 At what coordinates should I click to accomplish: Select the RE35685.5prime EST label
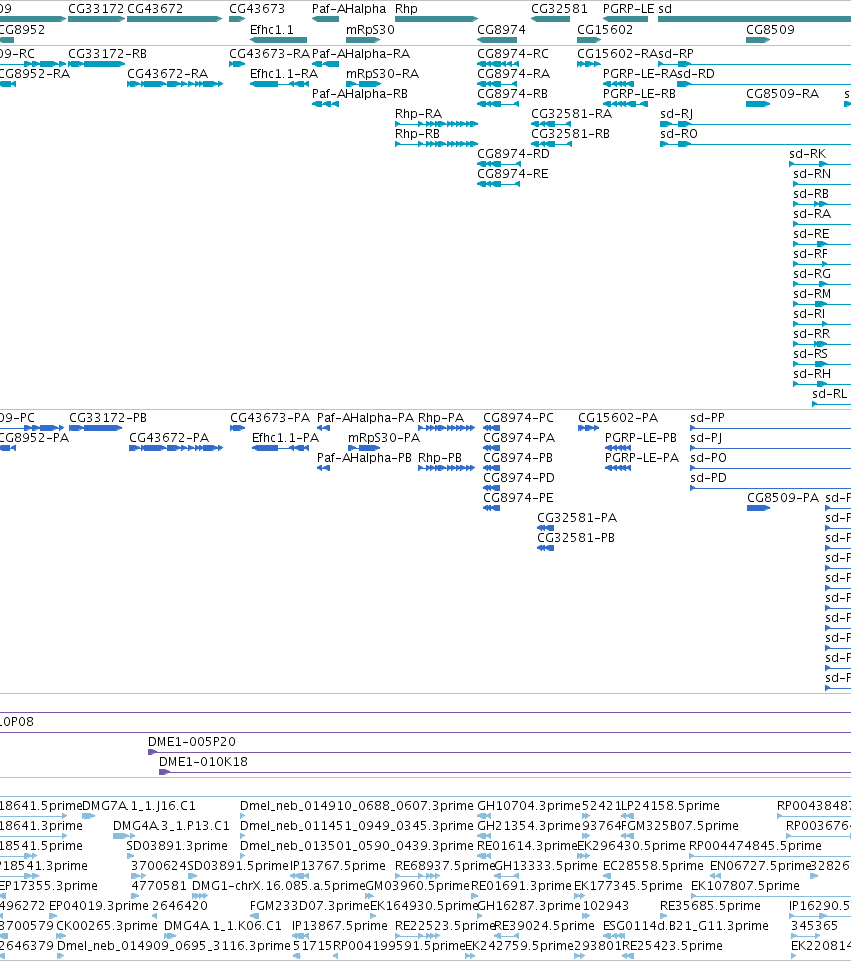(711, 906)
